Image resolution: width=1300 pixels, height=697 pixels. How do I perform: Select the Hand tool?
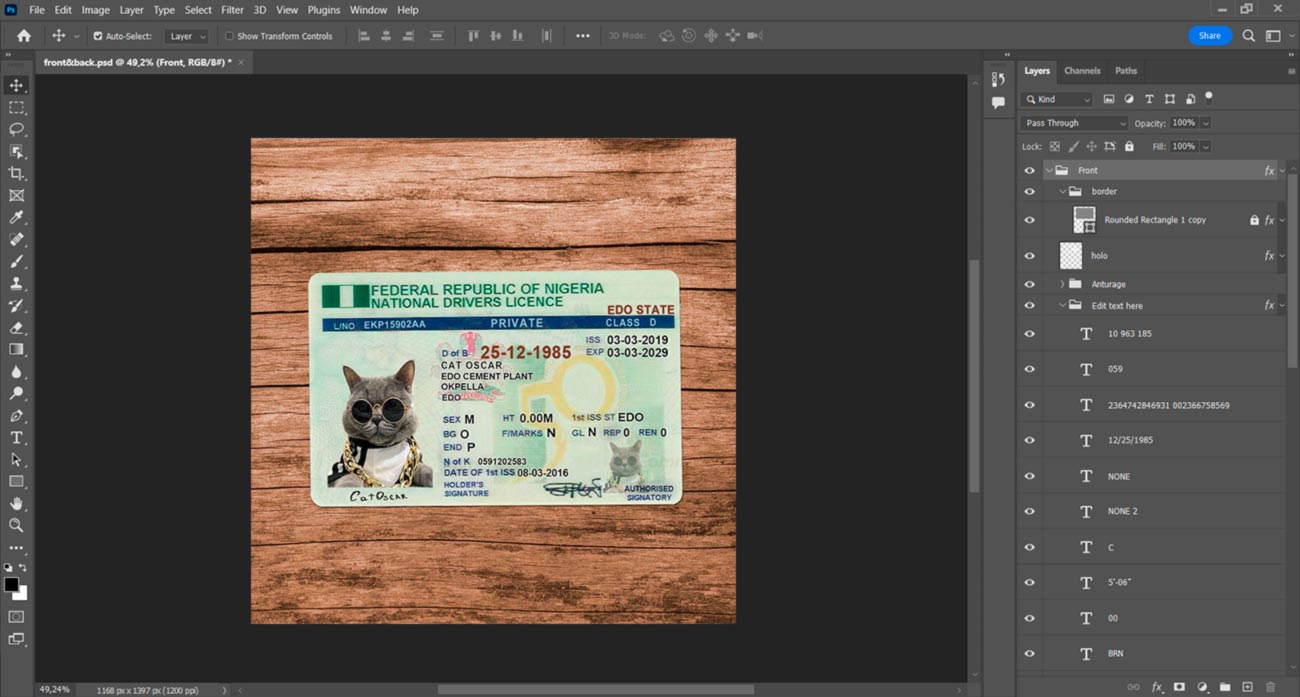[x=16, y=504]
